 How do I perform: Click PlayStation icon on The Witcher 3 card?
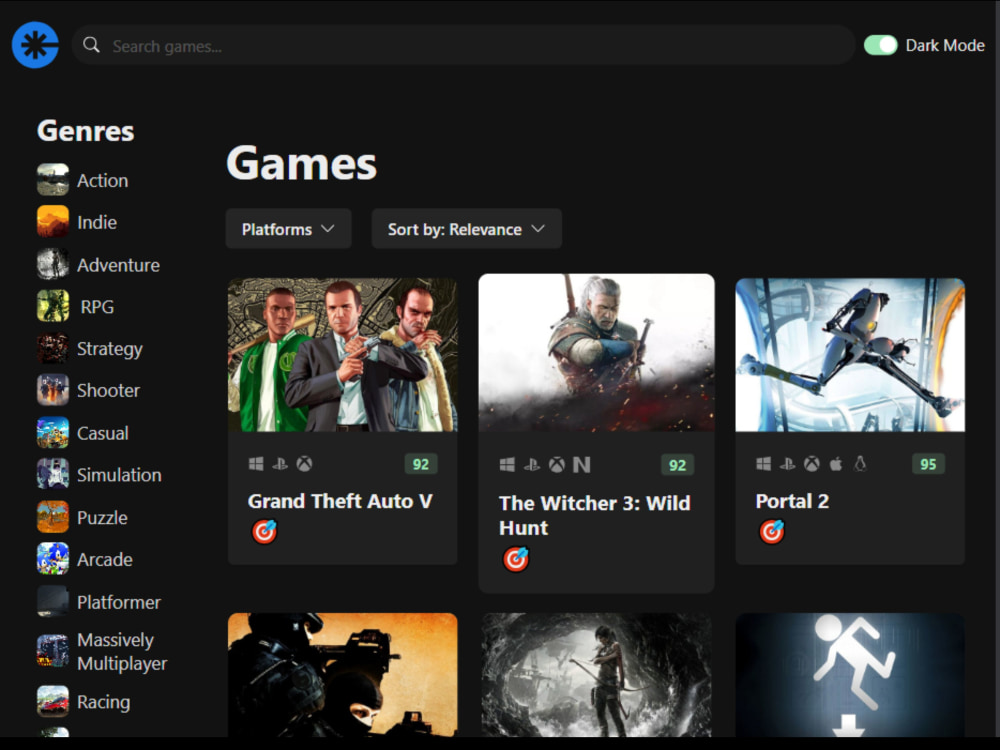[532, 465]
